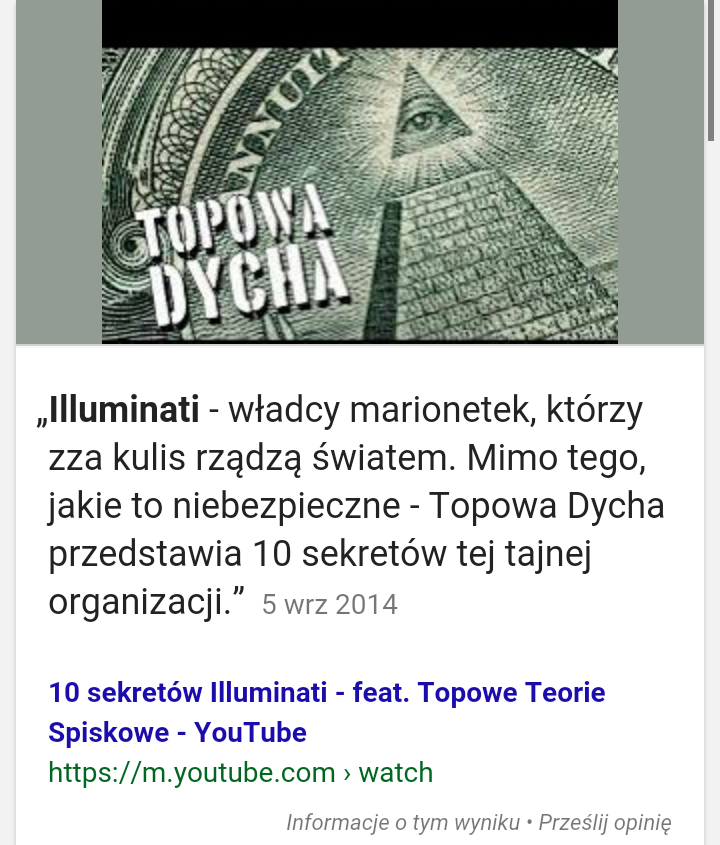The height and width of the screenshot is (845, 720).
Task: Click the 'Spiskowe - YouTube' title line
Action: coord(177,732)
